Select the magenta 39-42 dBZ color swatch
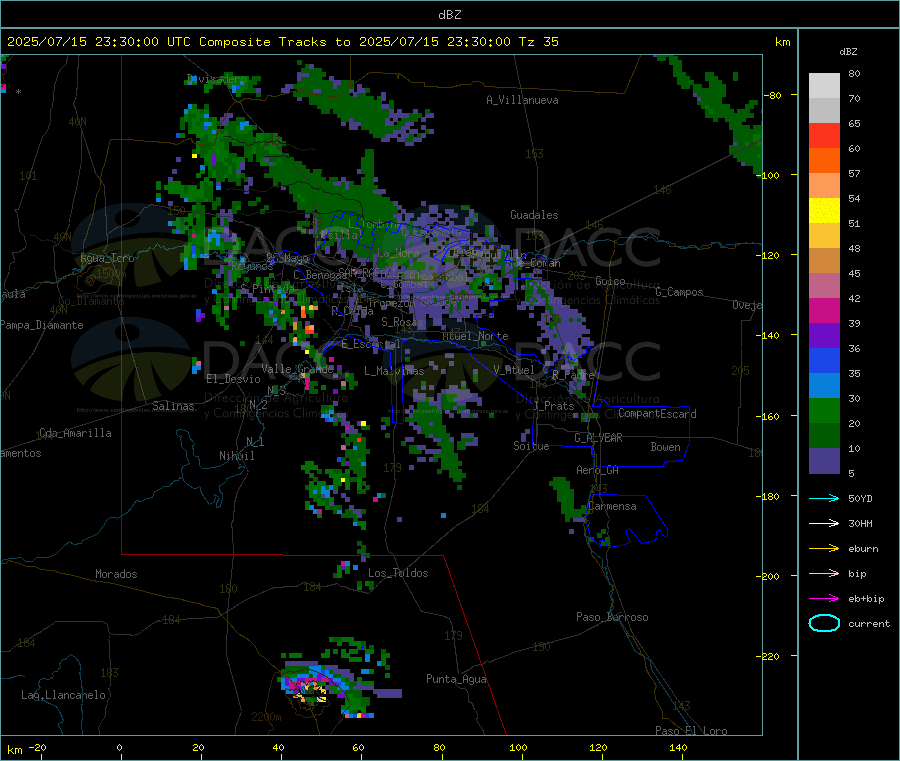Viewport: 900px width, 761px height. tap(824, 310)
